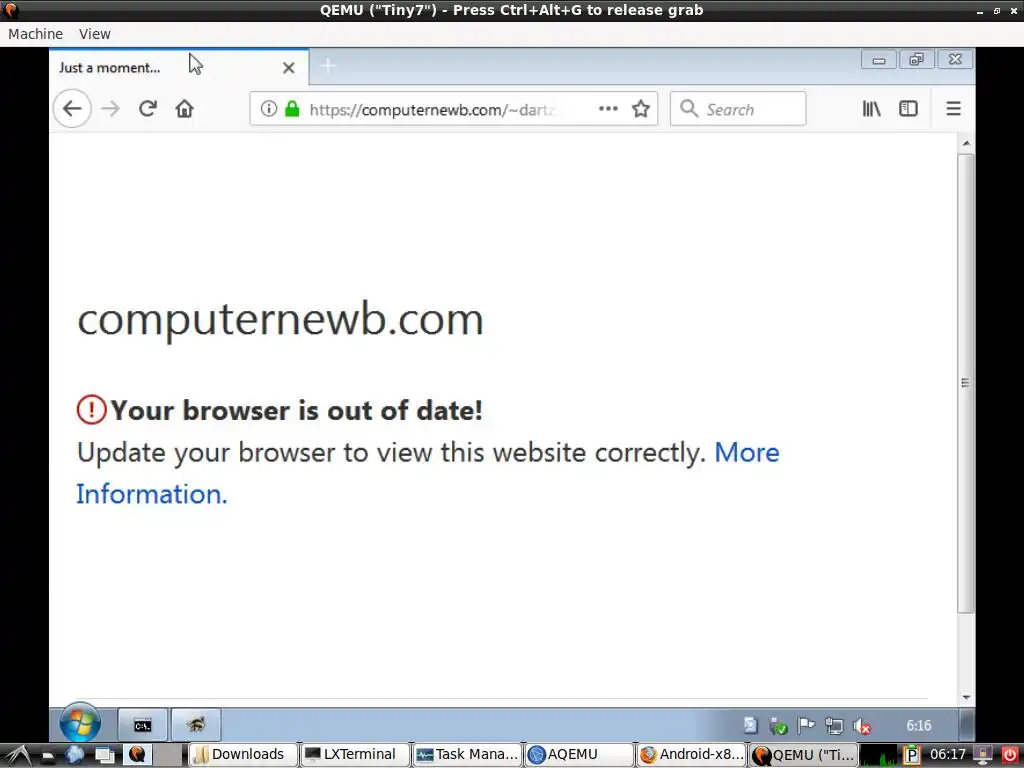Open the page actions three-dots menu

(608, 108)
